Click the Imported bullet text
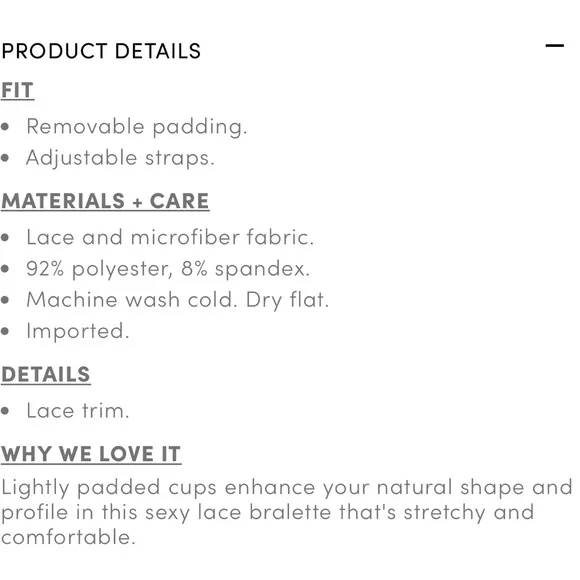Screen dimensions: 580x580 point(78,331)
